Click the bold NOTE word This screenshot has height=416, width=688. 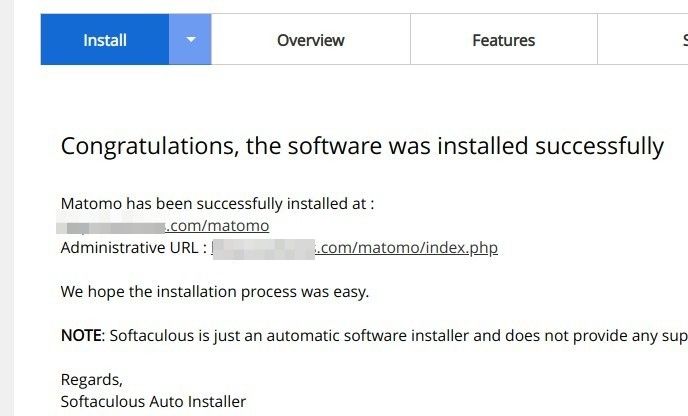coord(81,335)
